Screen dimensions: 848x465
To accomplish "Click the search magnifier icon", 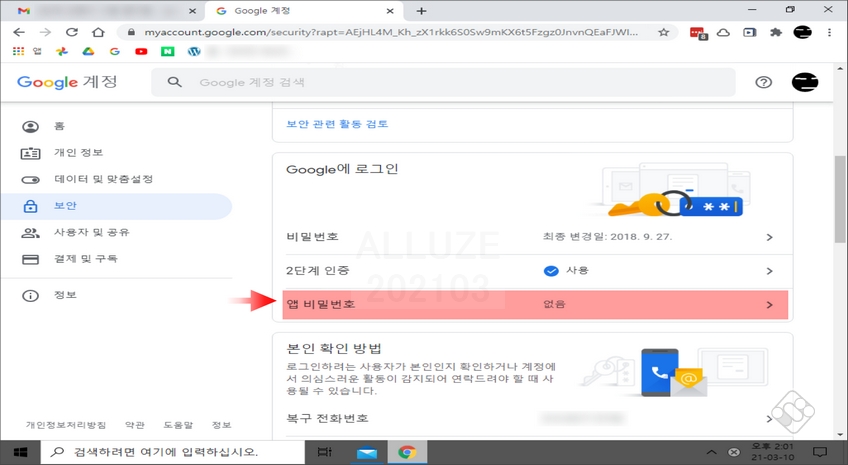I will tap(174, 82).
